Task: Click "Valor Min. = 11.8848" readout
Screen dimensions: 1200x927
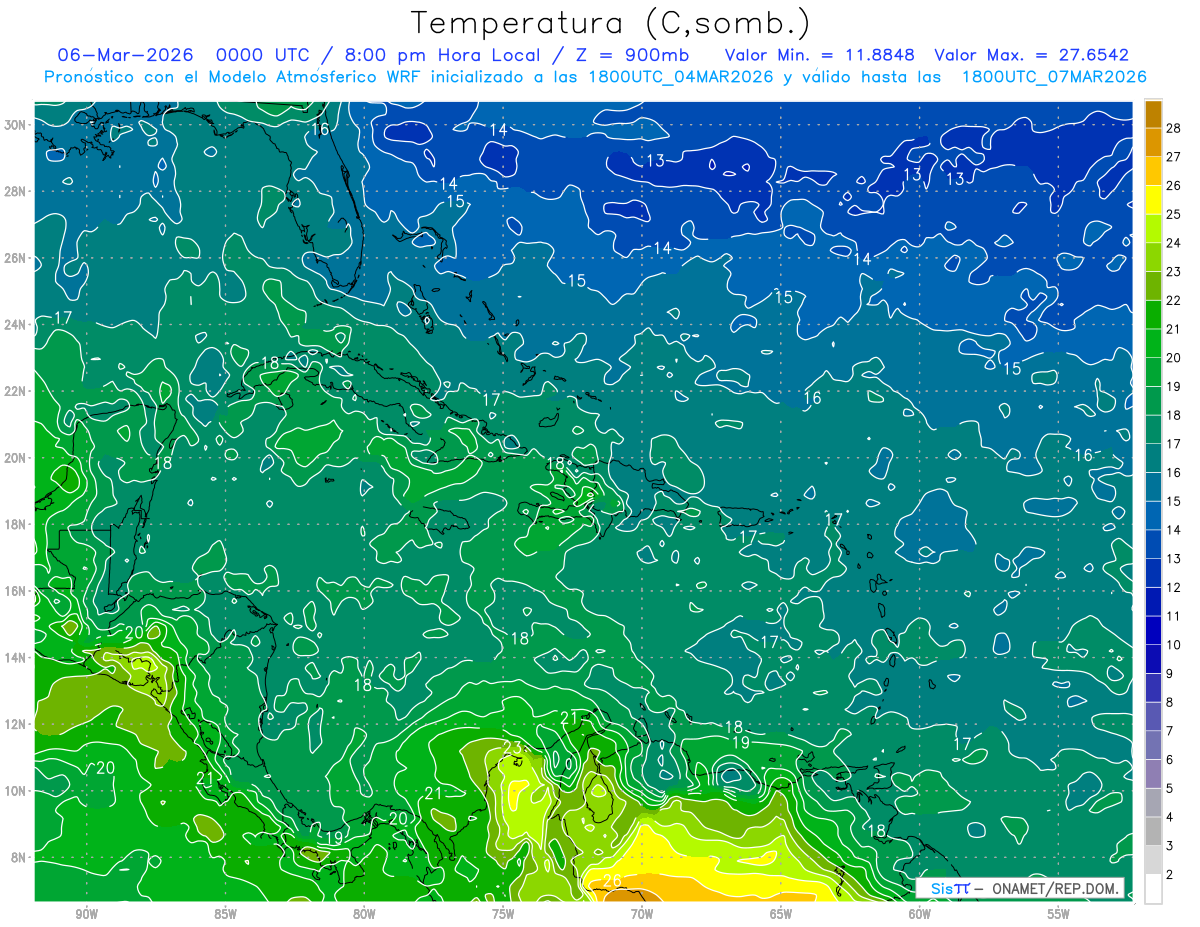Action: click(x=820, y=55)
